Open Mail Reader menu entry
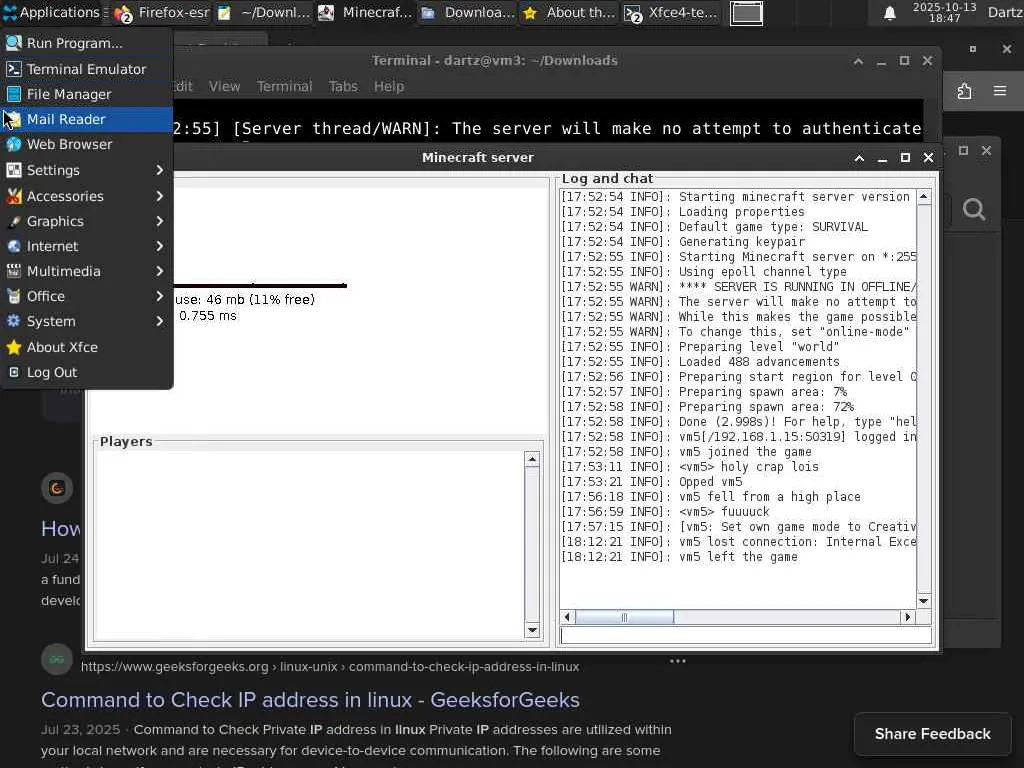Viewport: 1024px width, 768px height. pos(66,119)
